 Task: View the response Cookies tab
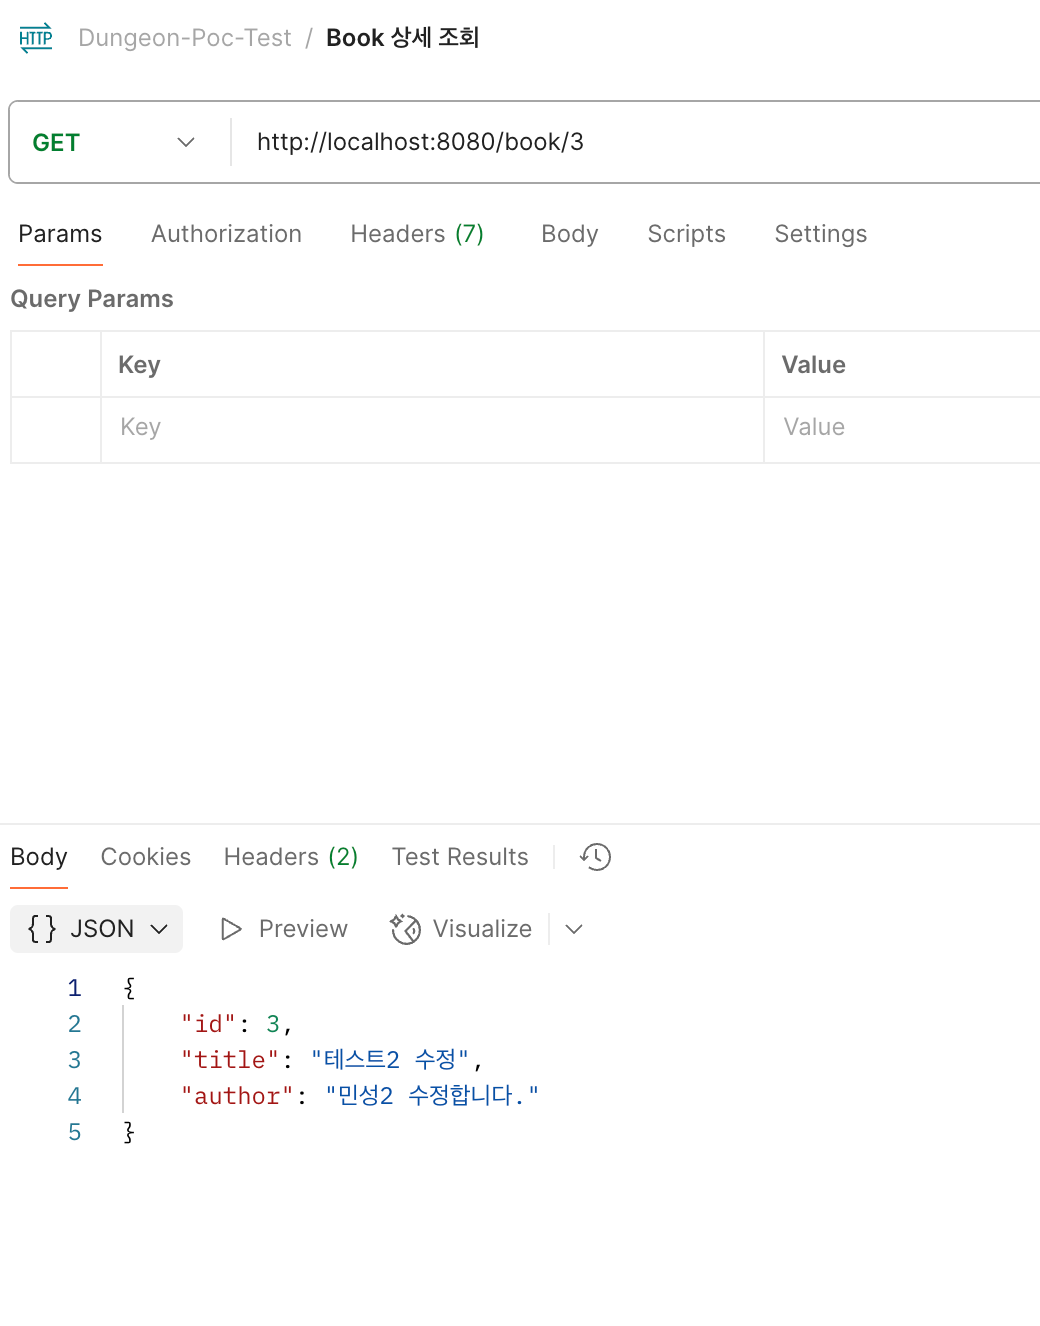(146, 857)
